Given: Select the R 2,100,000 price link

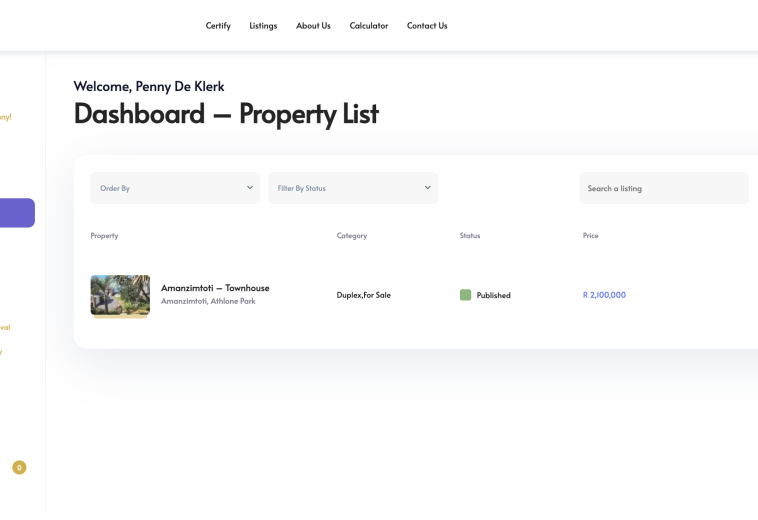Looking at the screenshot, I should 604,295.
